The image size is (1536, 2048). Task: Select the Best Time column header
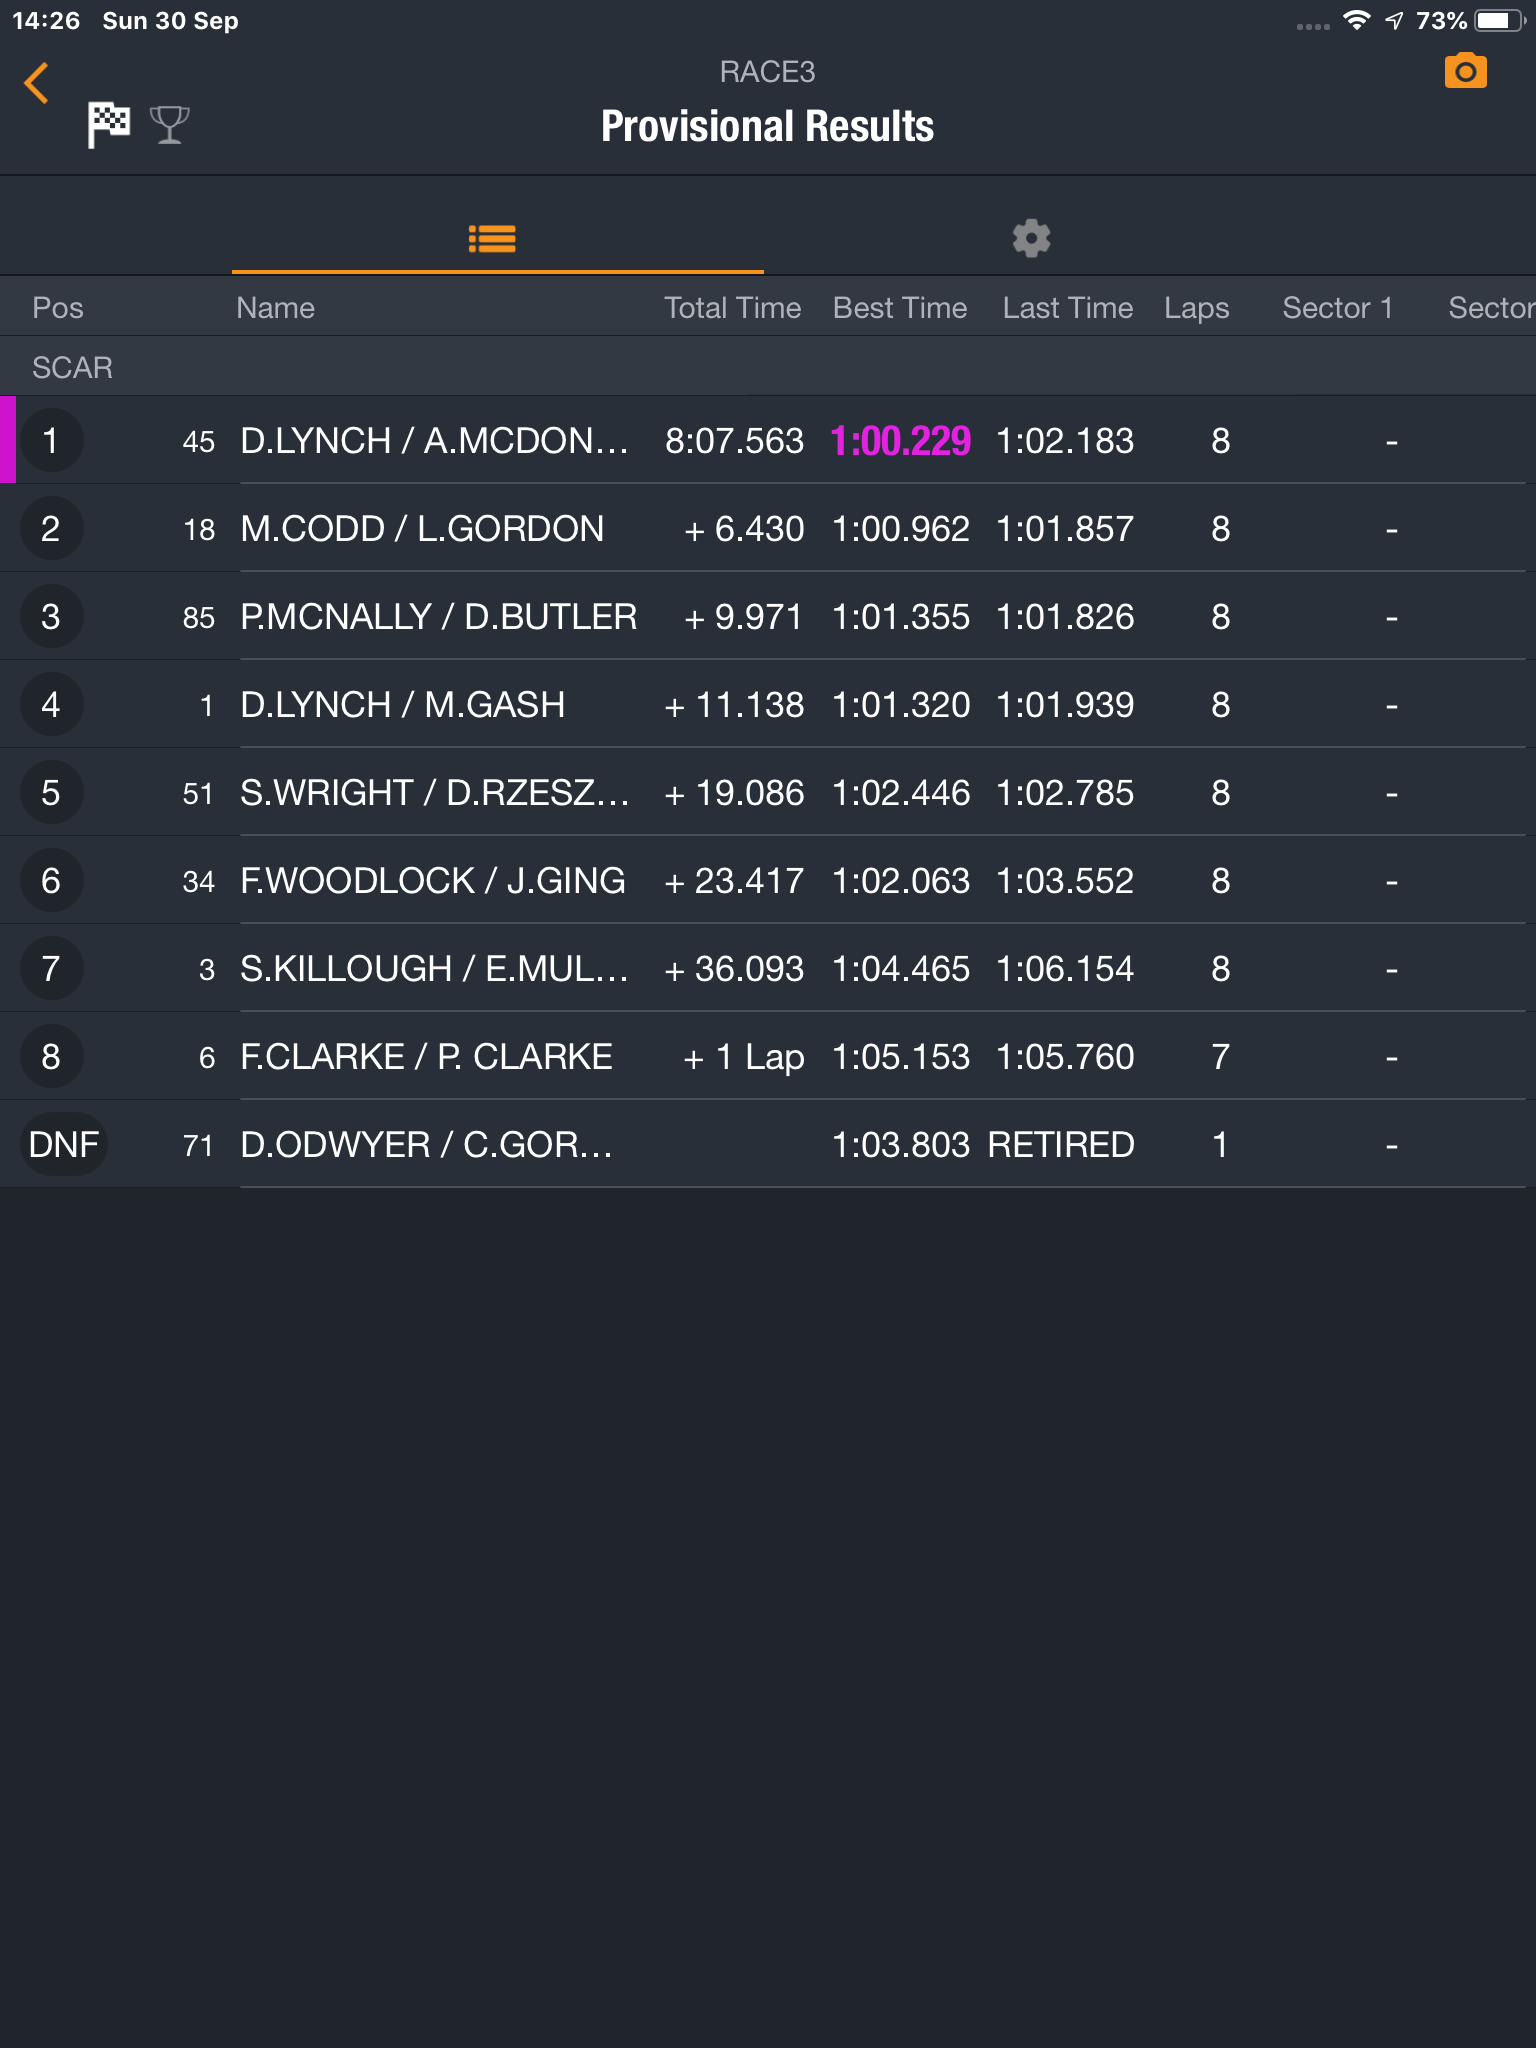[x=900, y=308]
